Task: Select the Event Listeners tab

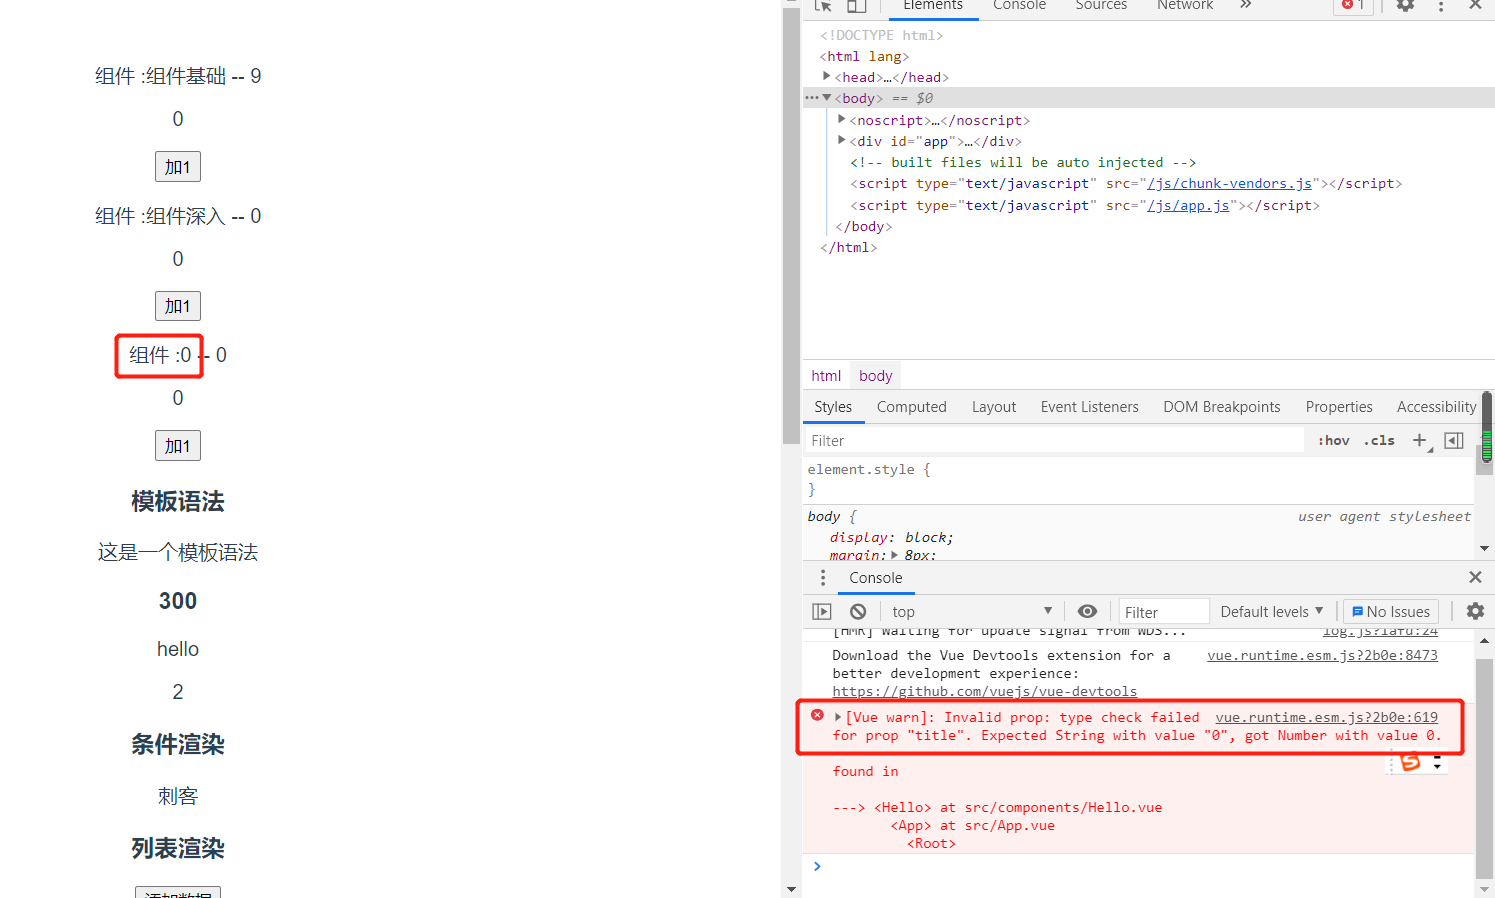Action: tap(1090, 407)
